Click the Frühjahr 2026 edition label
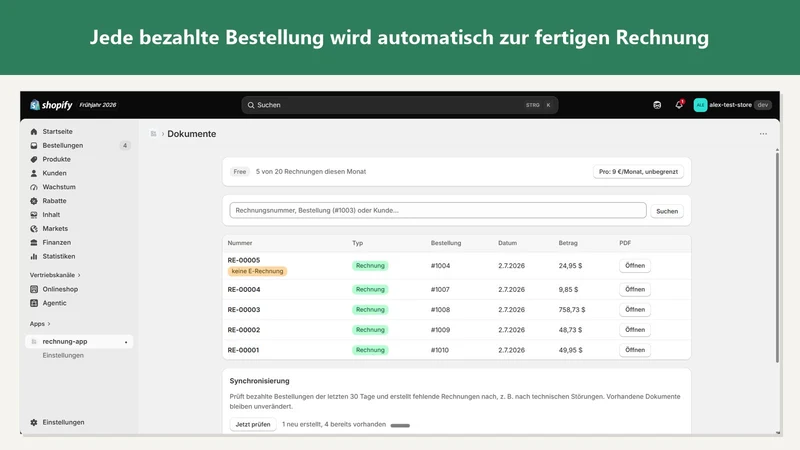Screen dimensions: 800x450 pos(98,105)
